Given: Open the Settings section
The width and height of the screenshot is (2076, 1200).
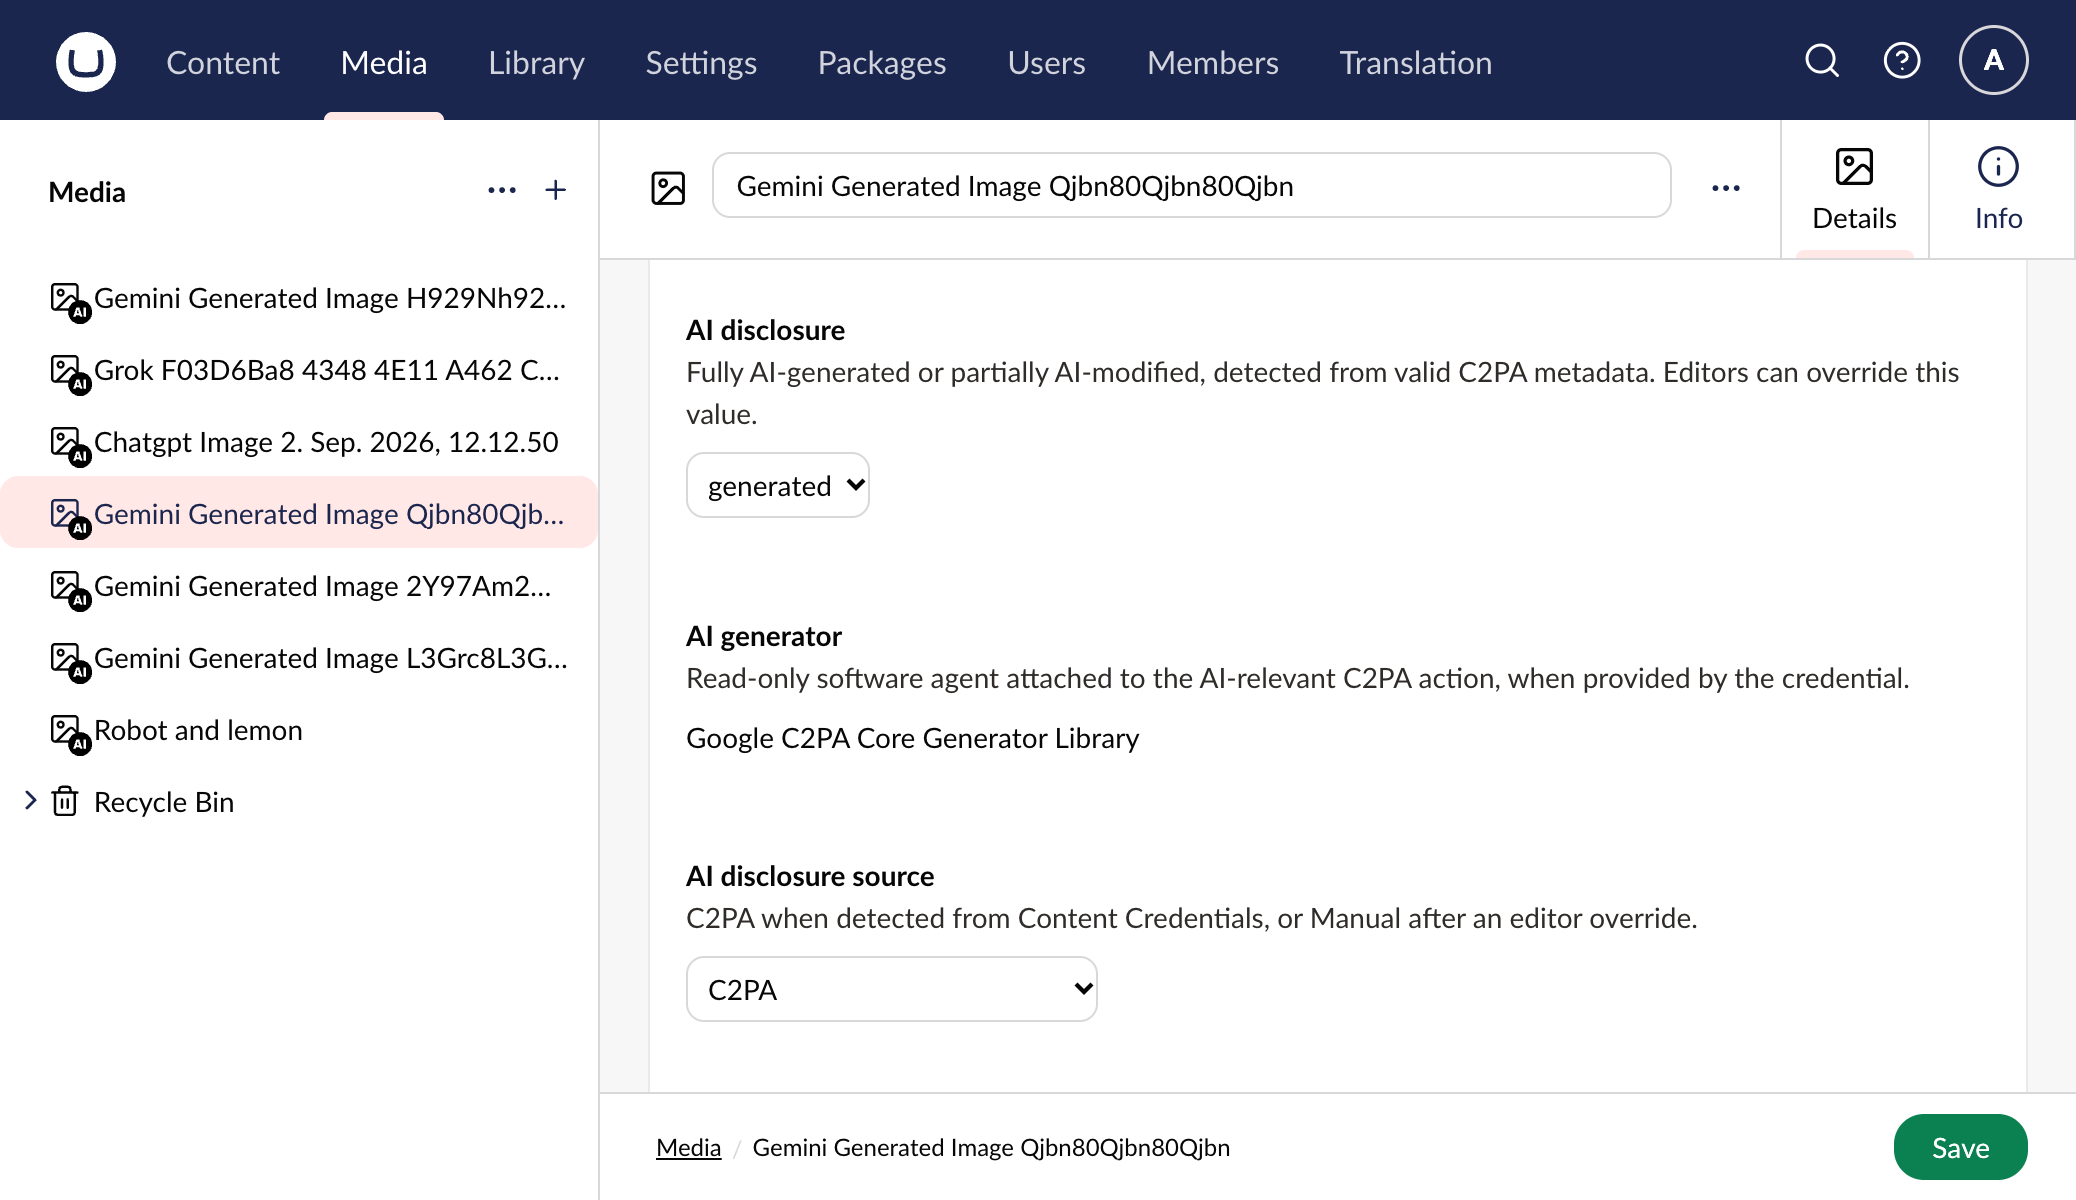Looking at the screenshot, I should coord(701,62).
